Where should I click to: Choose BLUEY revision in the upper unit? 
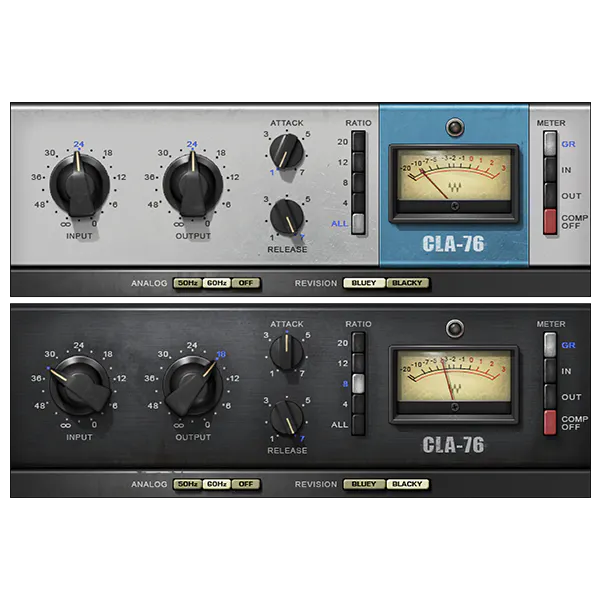point(364,283)
